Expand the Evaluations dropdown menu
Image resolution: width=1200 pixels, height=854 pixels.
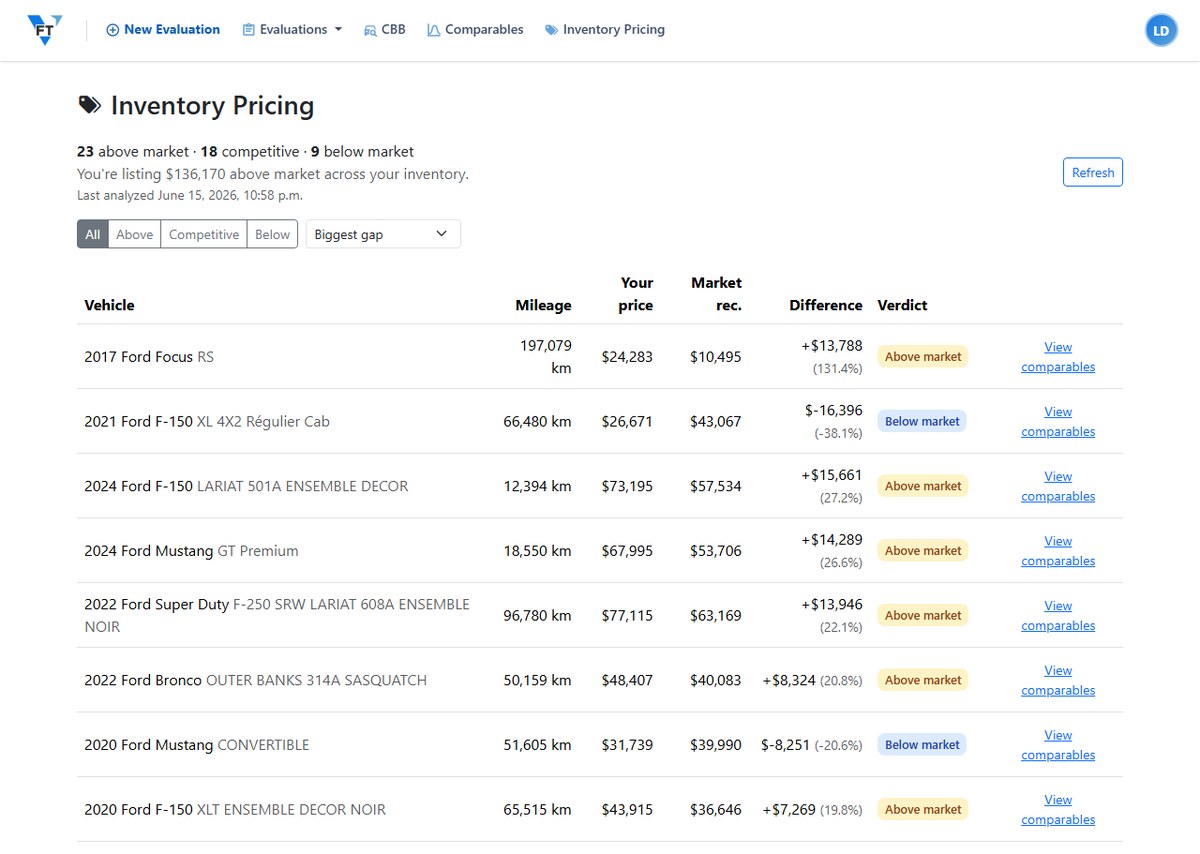pos(292,30)
